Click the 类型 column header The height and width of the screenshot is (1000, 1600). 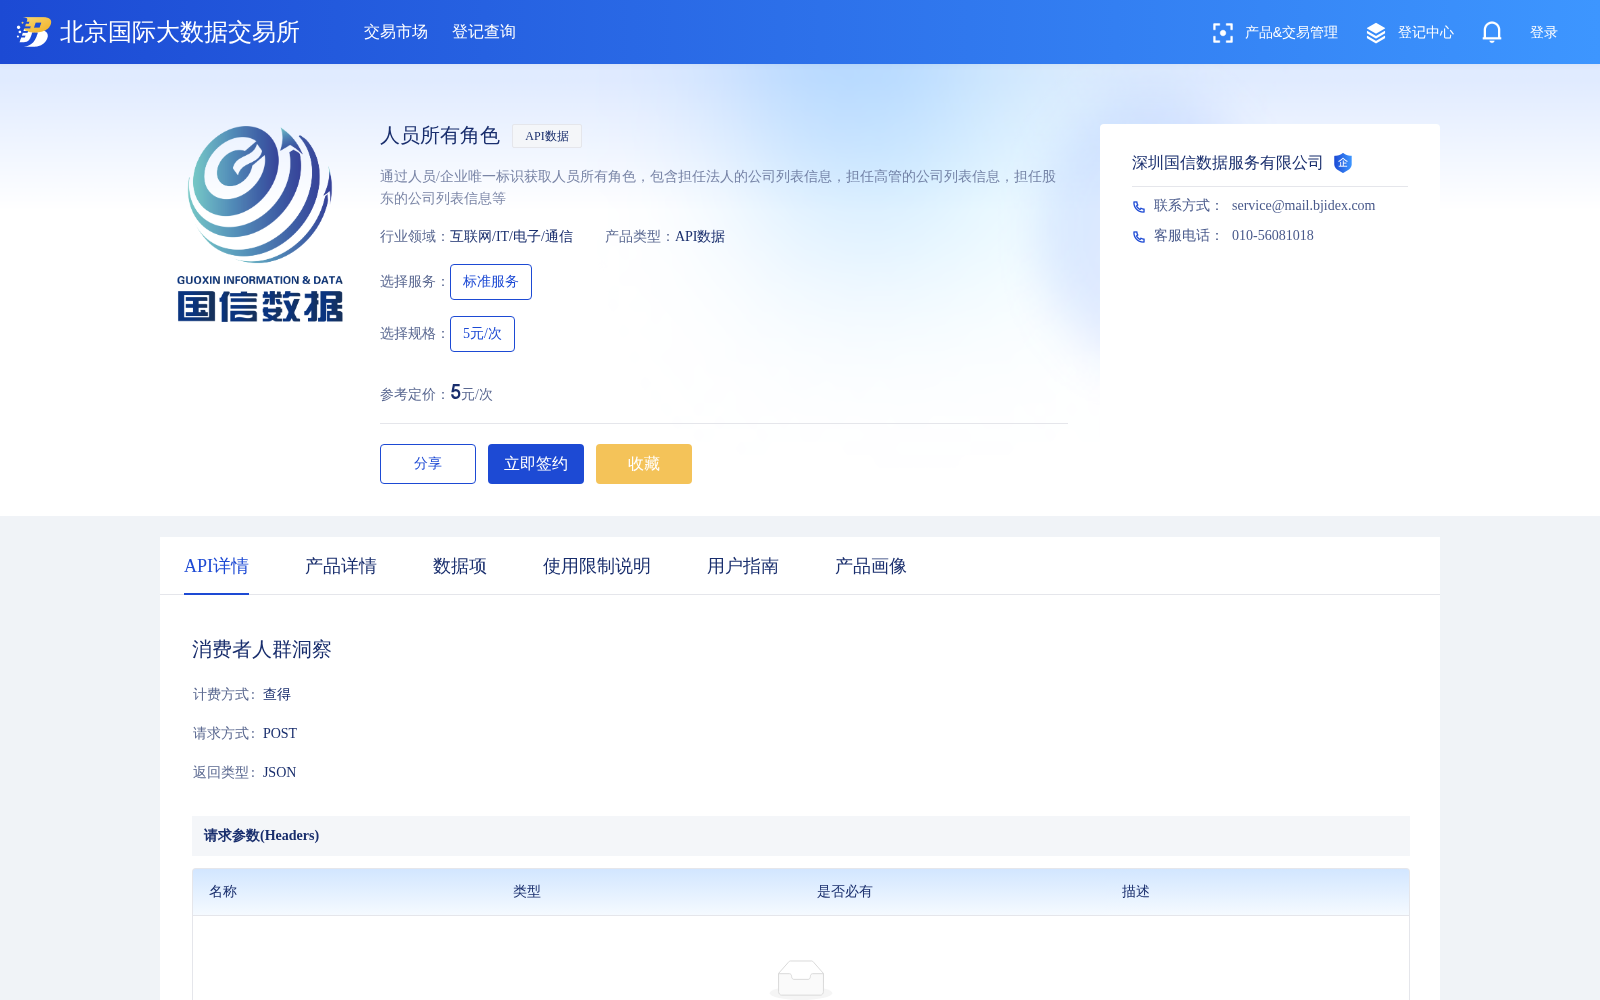pos(527,892)
